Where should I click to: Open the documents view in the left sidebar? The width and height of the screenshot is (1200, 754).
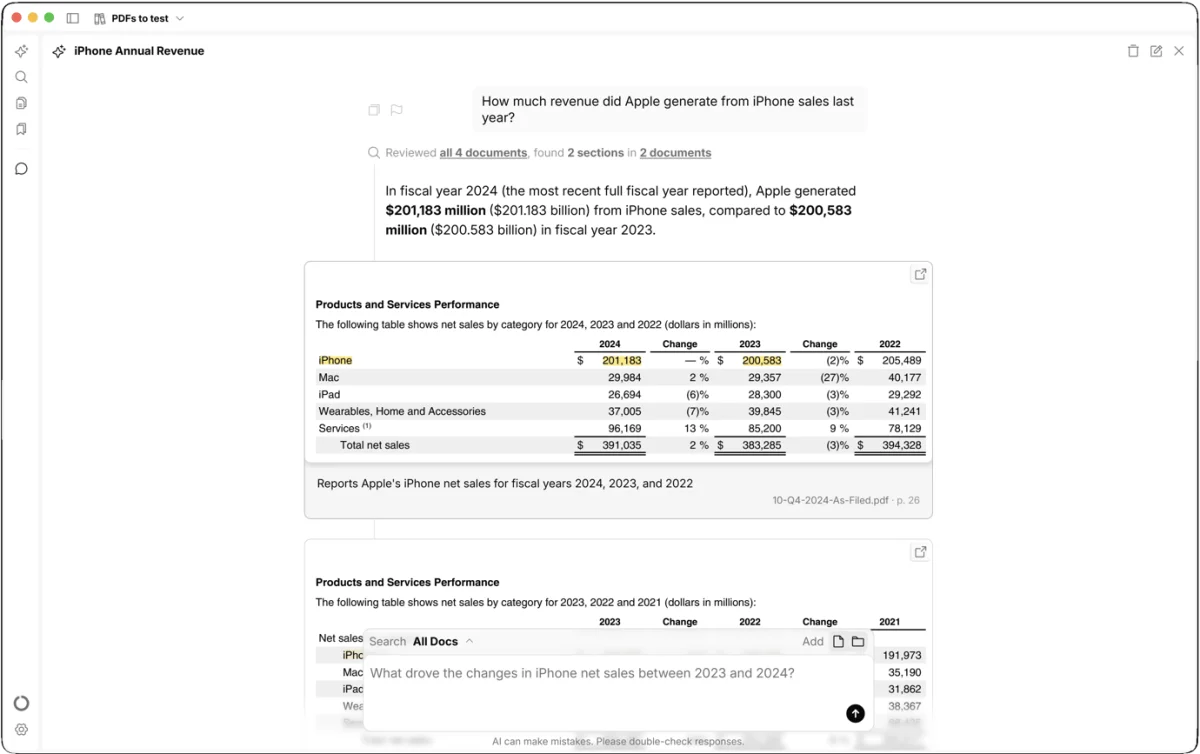[x=21, y=103]
